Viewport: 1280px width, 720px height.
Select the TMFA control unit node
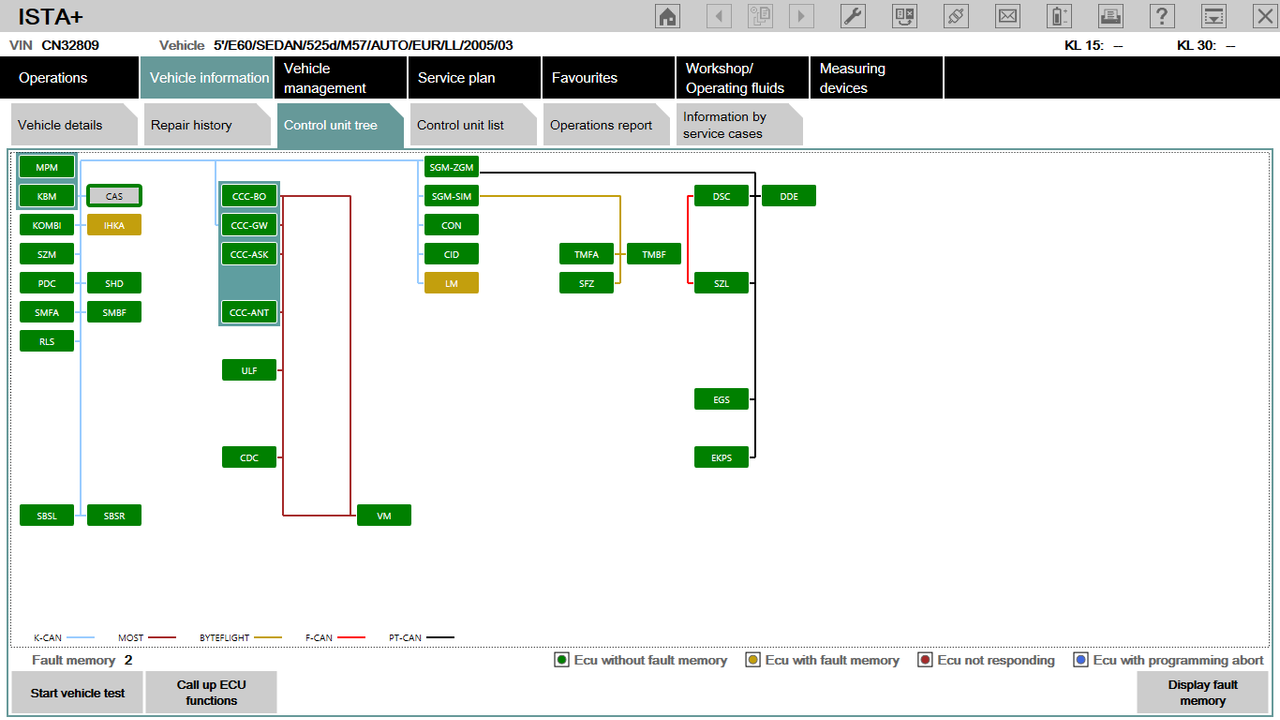(586, 254)
